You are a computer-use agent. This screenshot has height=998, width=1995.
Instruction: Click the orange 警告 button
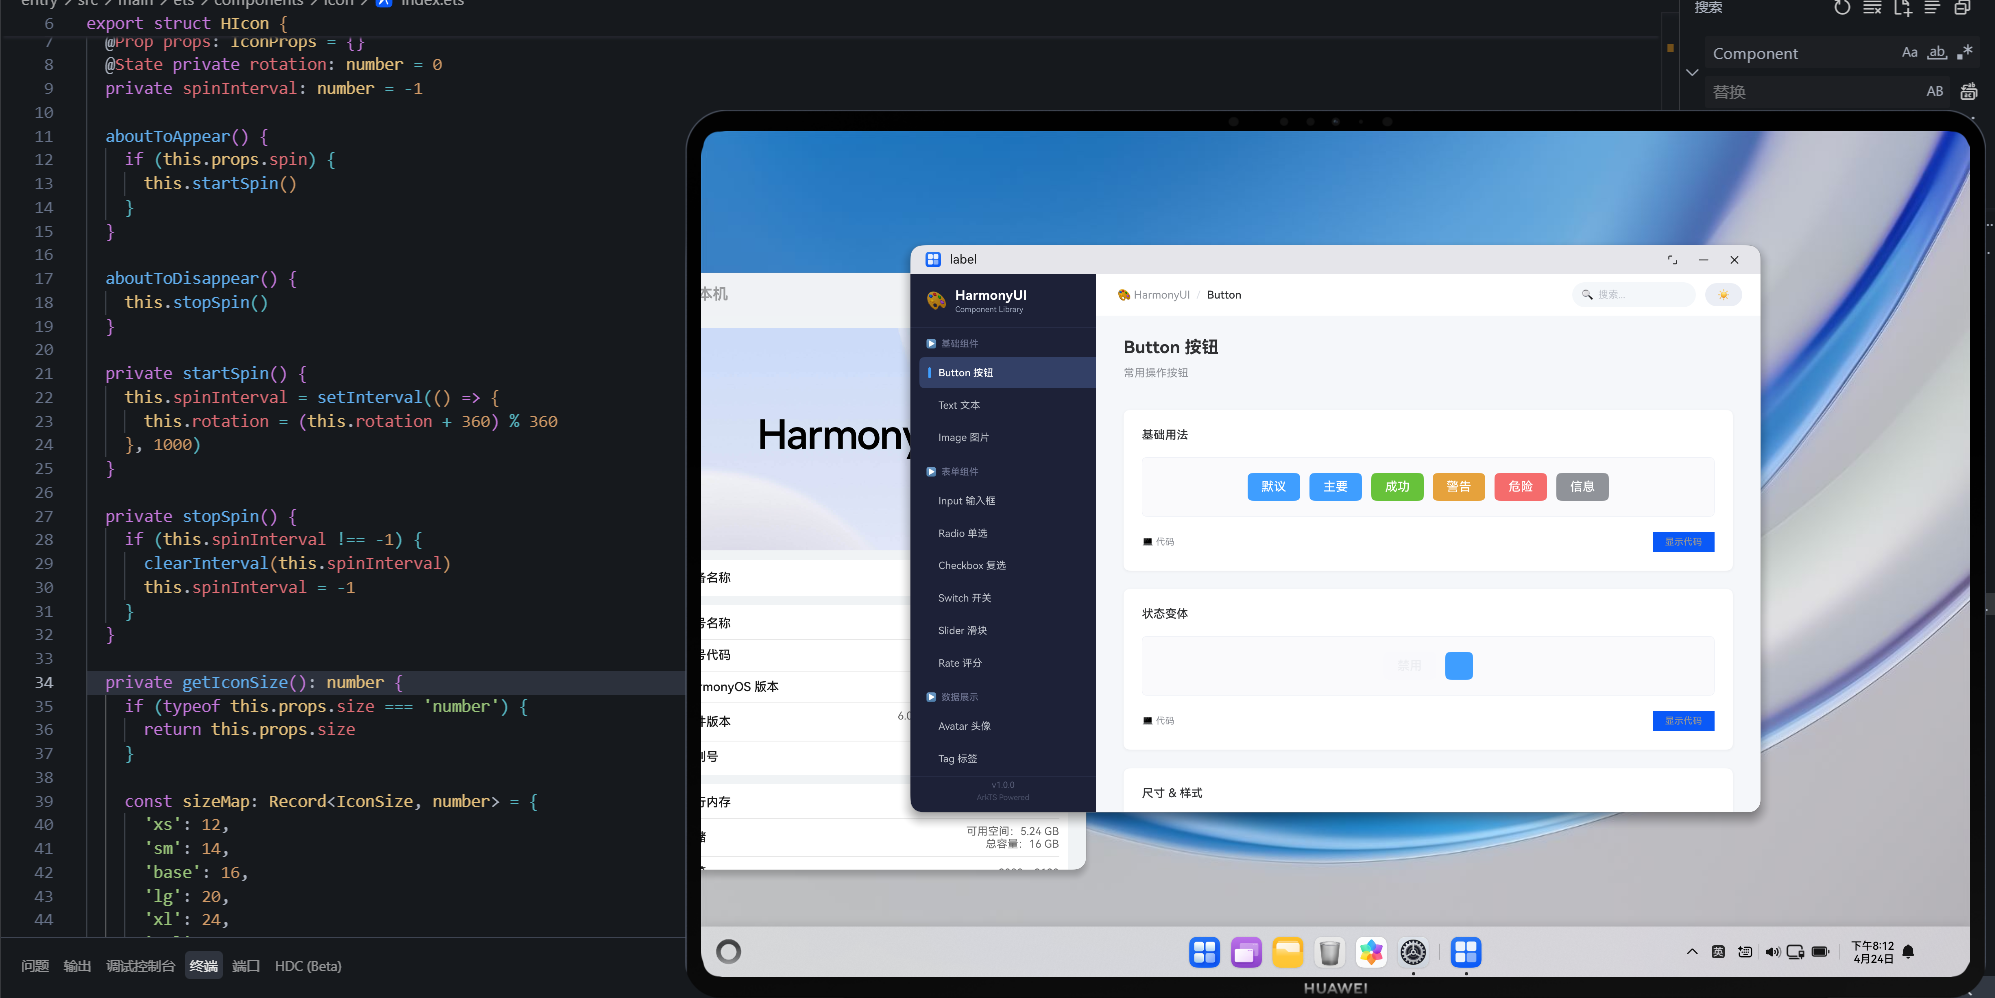point(1459,487)
